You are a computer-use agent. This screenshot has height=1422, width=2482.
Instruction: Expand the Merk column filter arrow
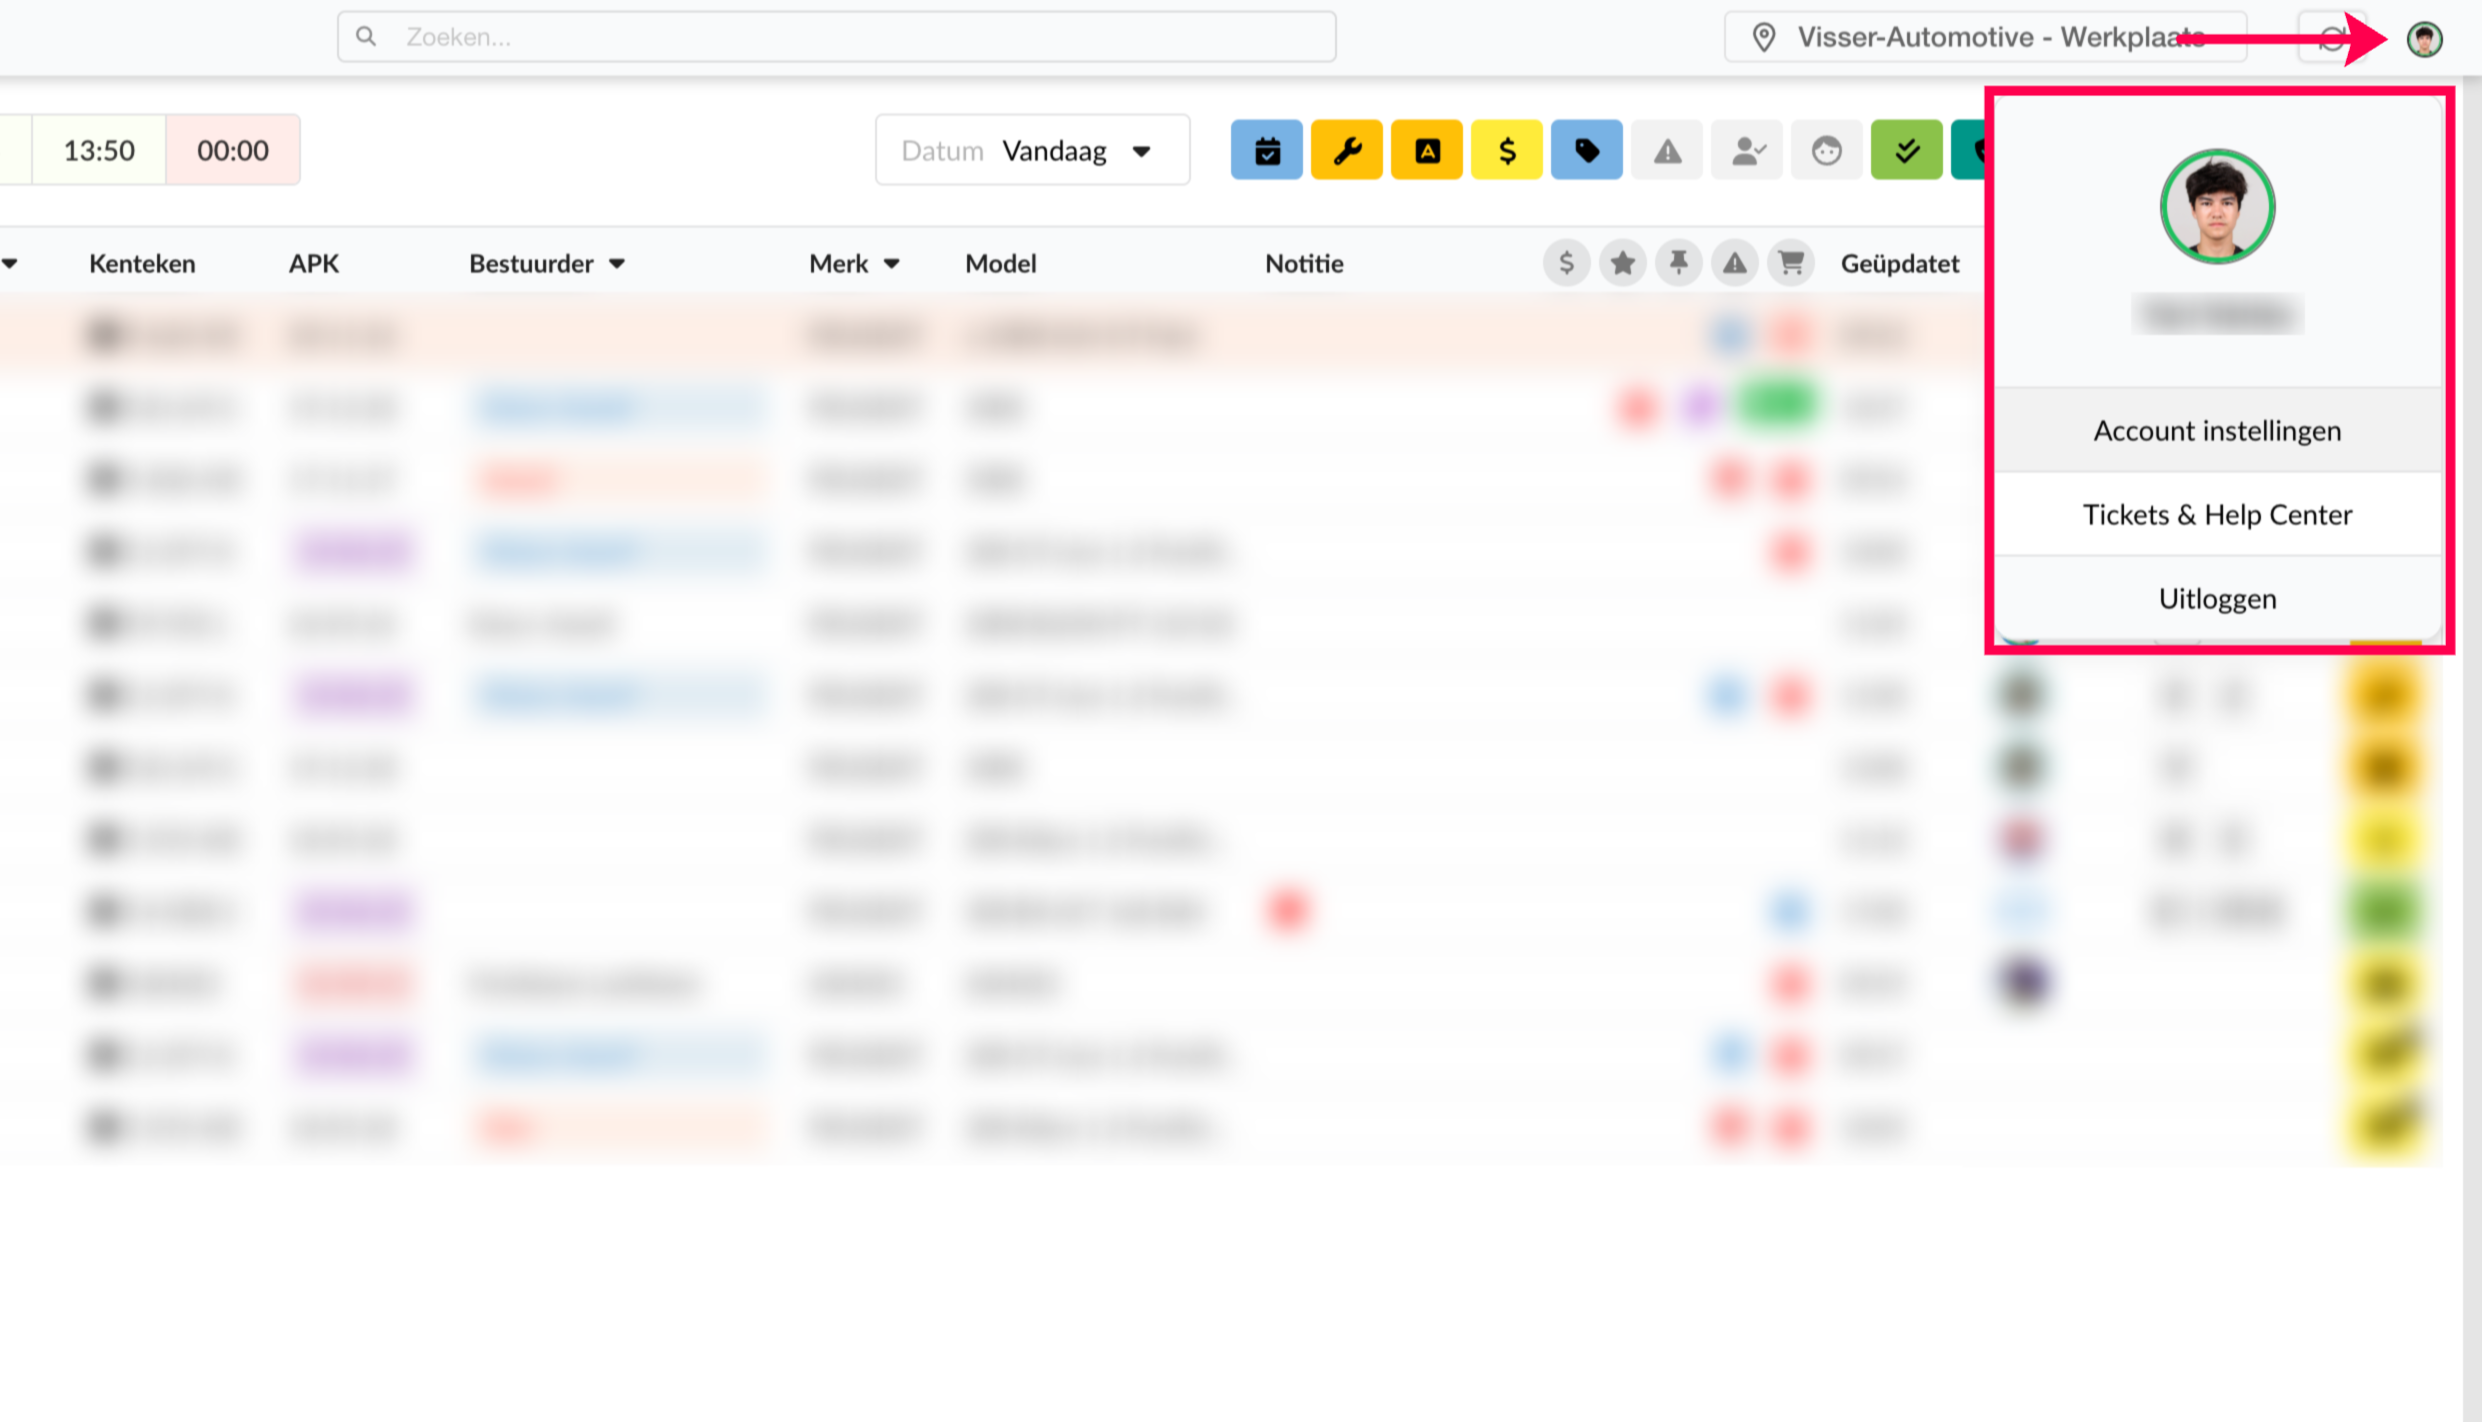(892, 264)
